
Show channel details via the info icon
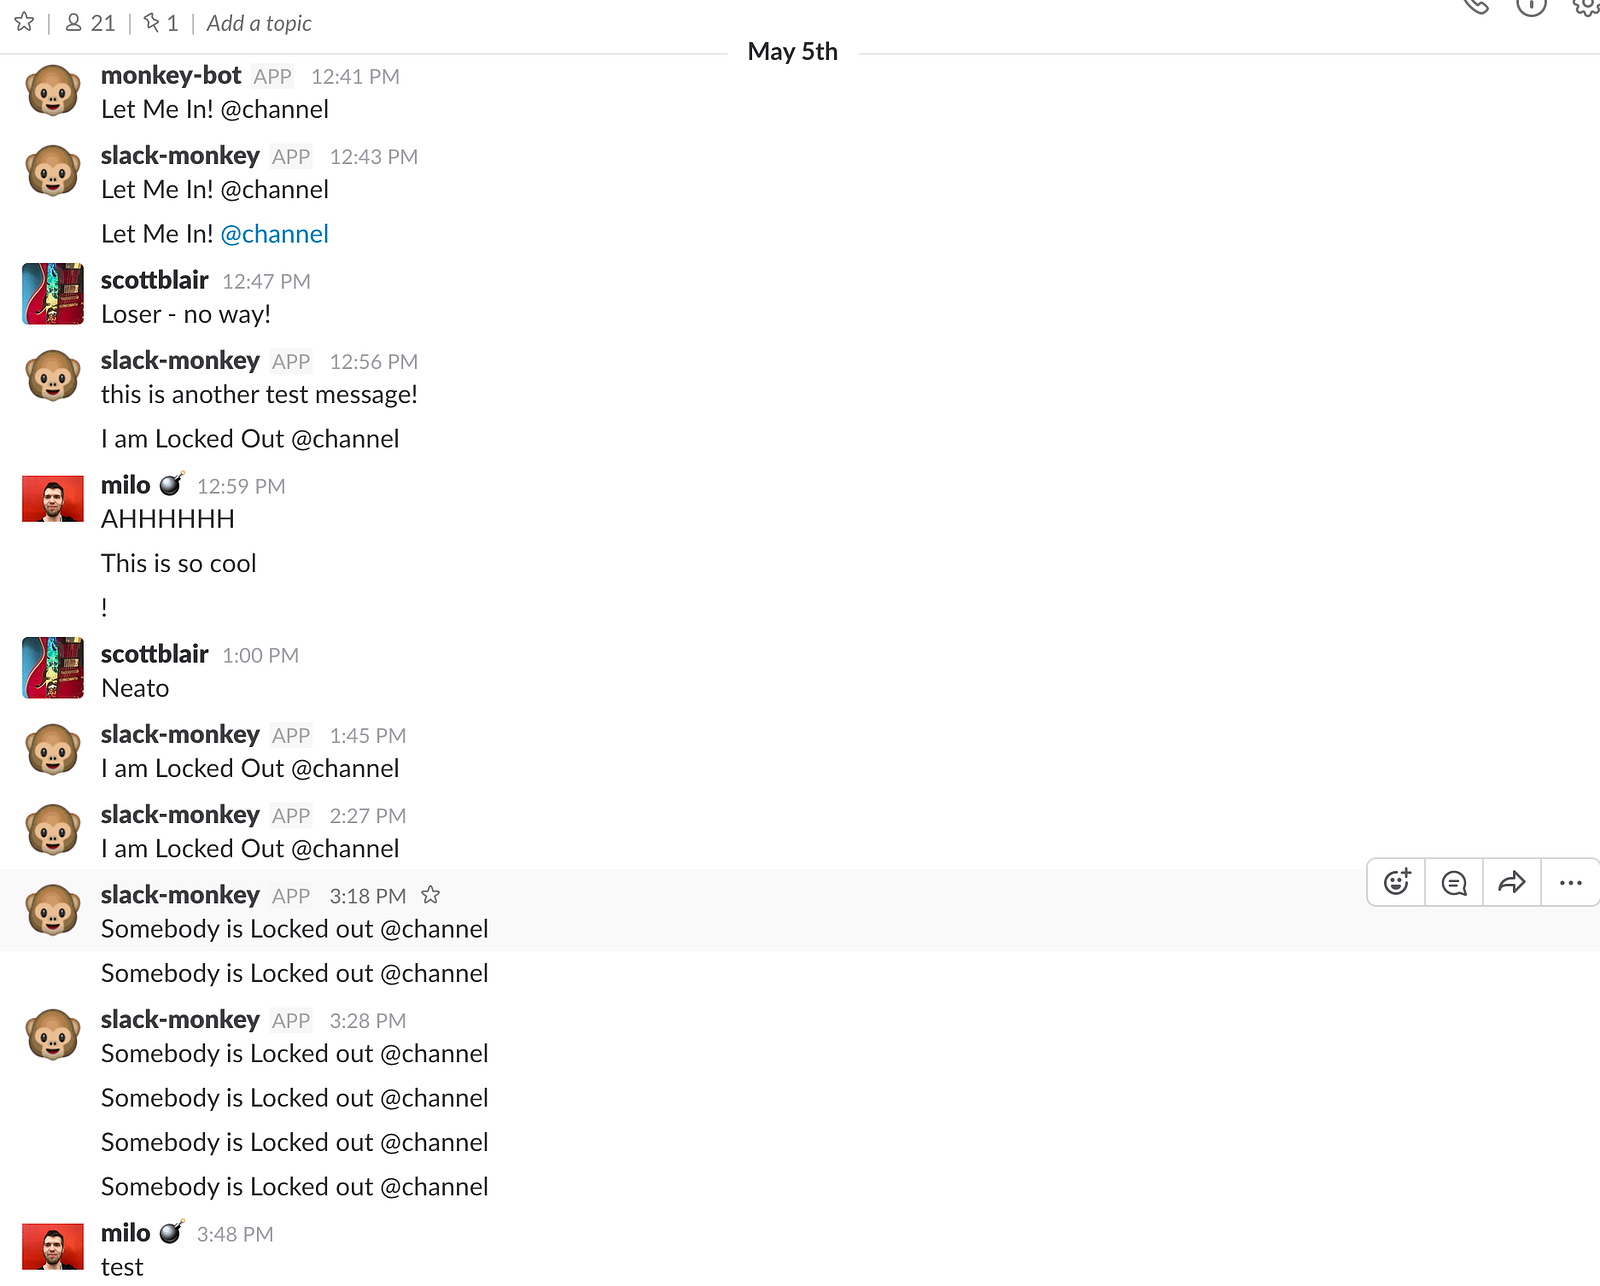1531,6
